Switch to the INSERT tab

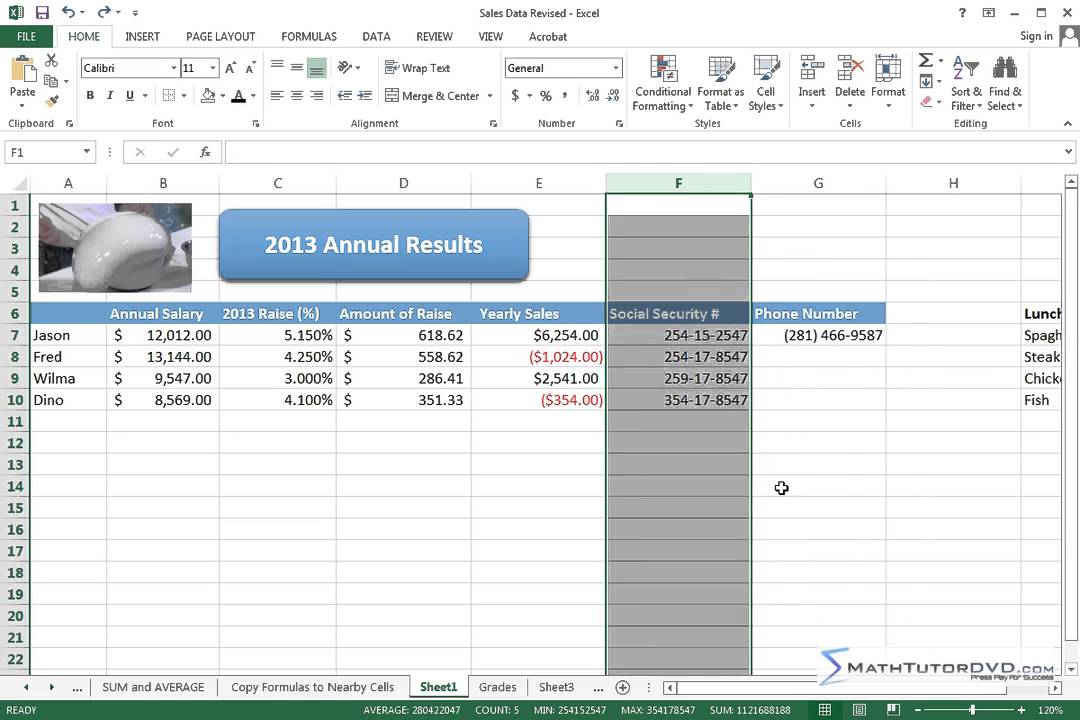click(143, 37)
